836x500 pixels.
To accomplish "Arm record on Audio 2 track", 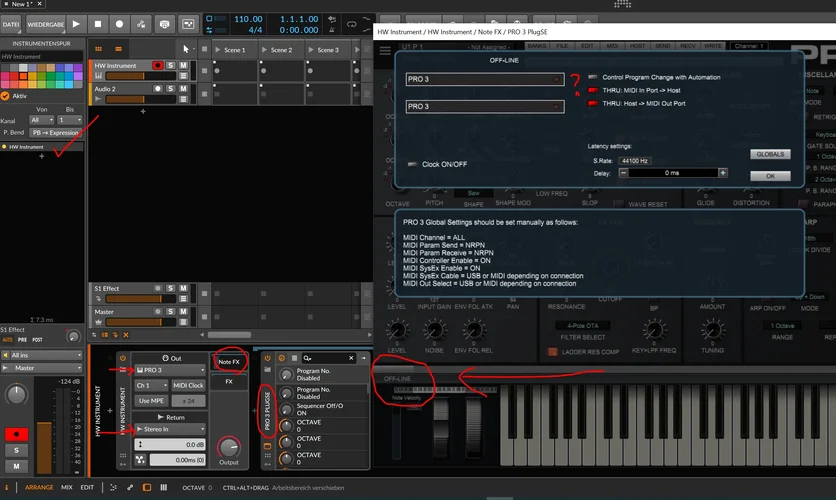I will (157, 88).
